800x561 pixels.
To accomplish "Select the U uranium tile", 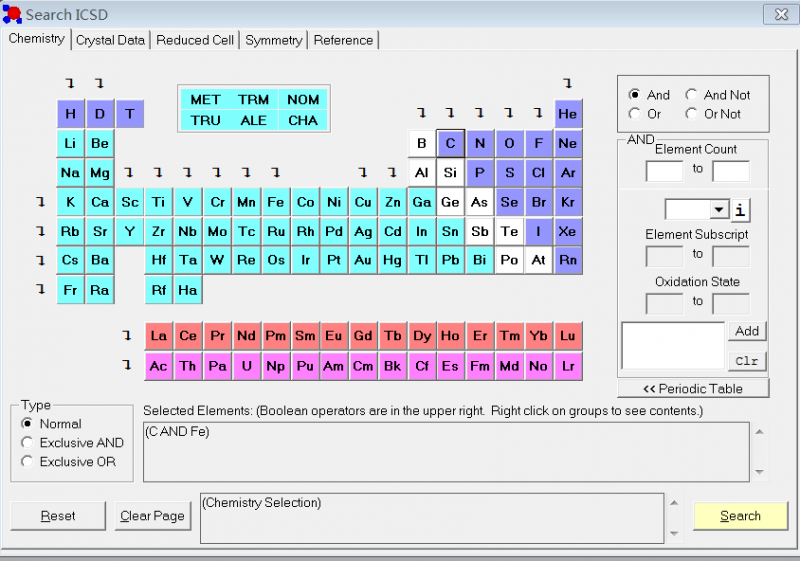I will (x=246, y=366).
